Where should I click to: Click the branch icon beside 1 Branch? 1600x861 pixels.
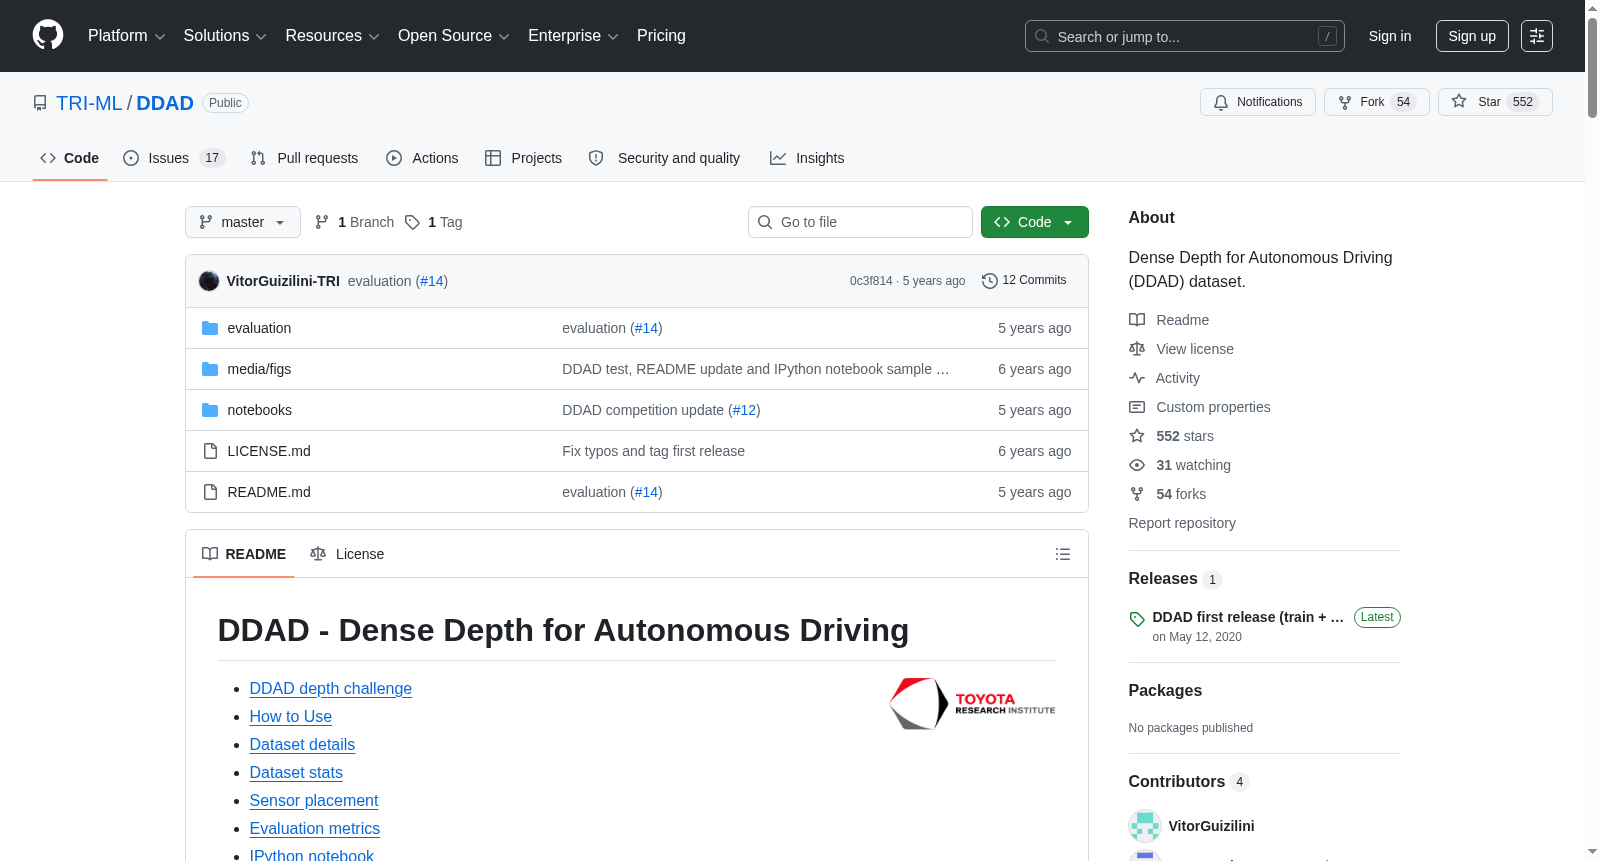coord(322,222)
